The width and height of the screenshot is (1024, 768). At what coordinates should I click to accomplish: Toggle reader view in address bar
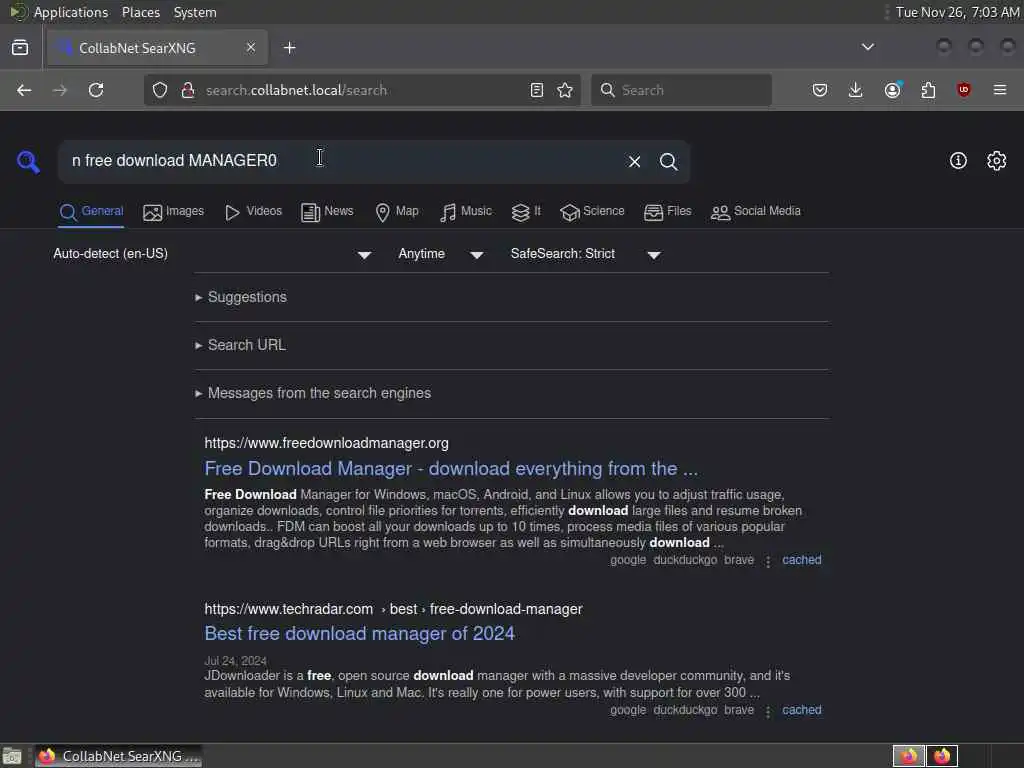(537, 90)
